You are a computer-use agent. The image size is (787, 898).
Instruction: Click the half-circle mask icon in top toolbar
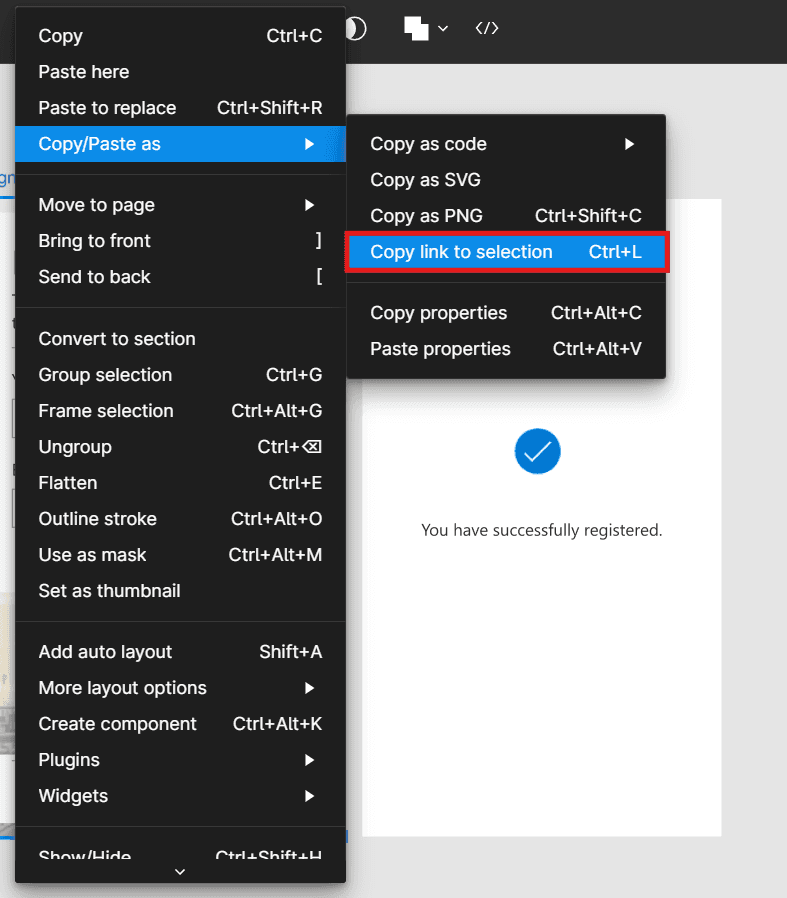356,29
